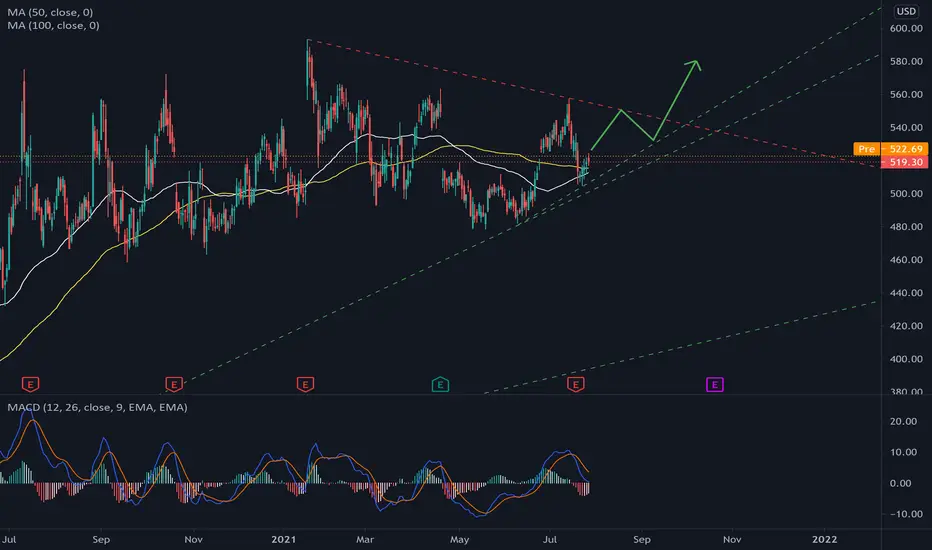Click the earnings marker below July 2020
Viewport: 932px width, 550px height.
click(x=30, y=385)
